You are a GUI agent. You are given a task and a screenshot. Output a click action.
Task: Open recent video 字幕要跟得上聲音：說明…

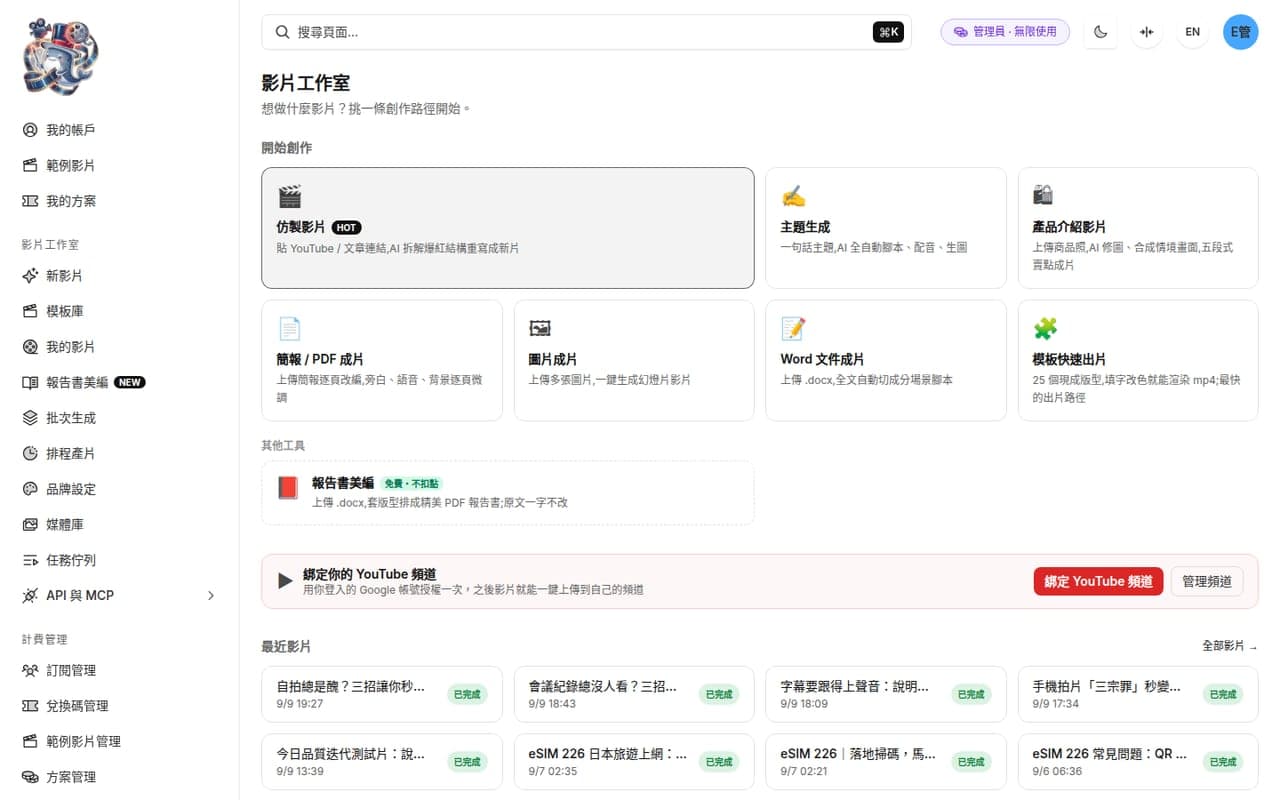(x=886, y=694)
